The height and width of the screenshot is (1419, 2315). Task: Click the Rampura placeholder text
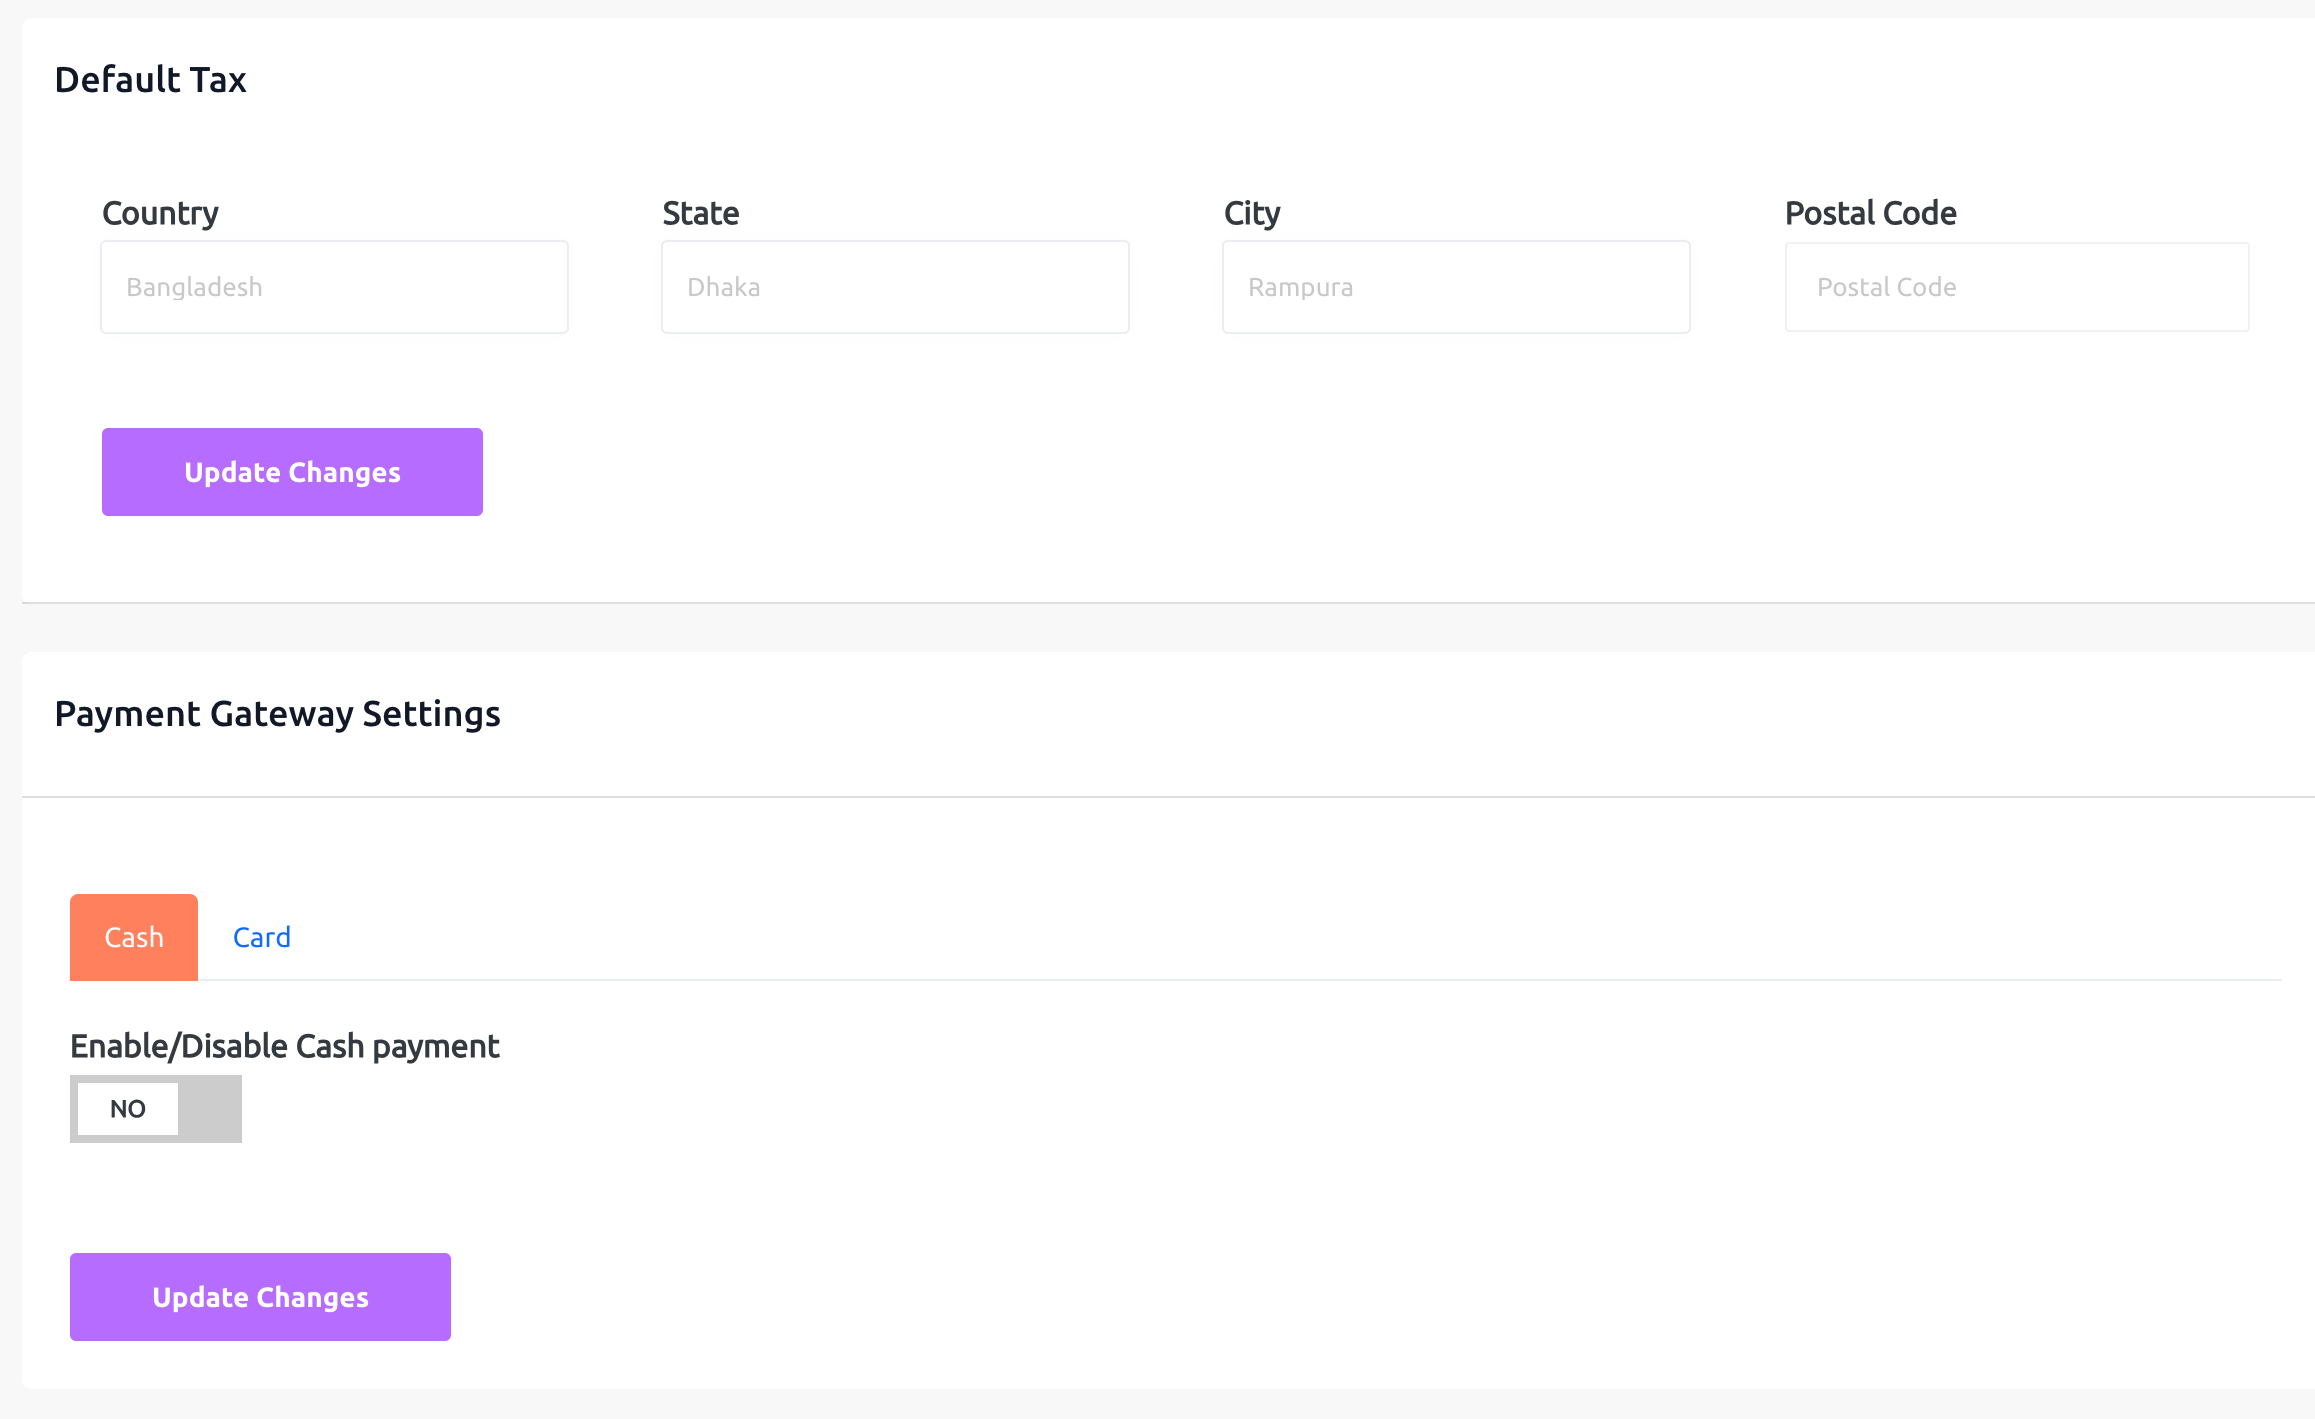(x=1300, y=288)
